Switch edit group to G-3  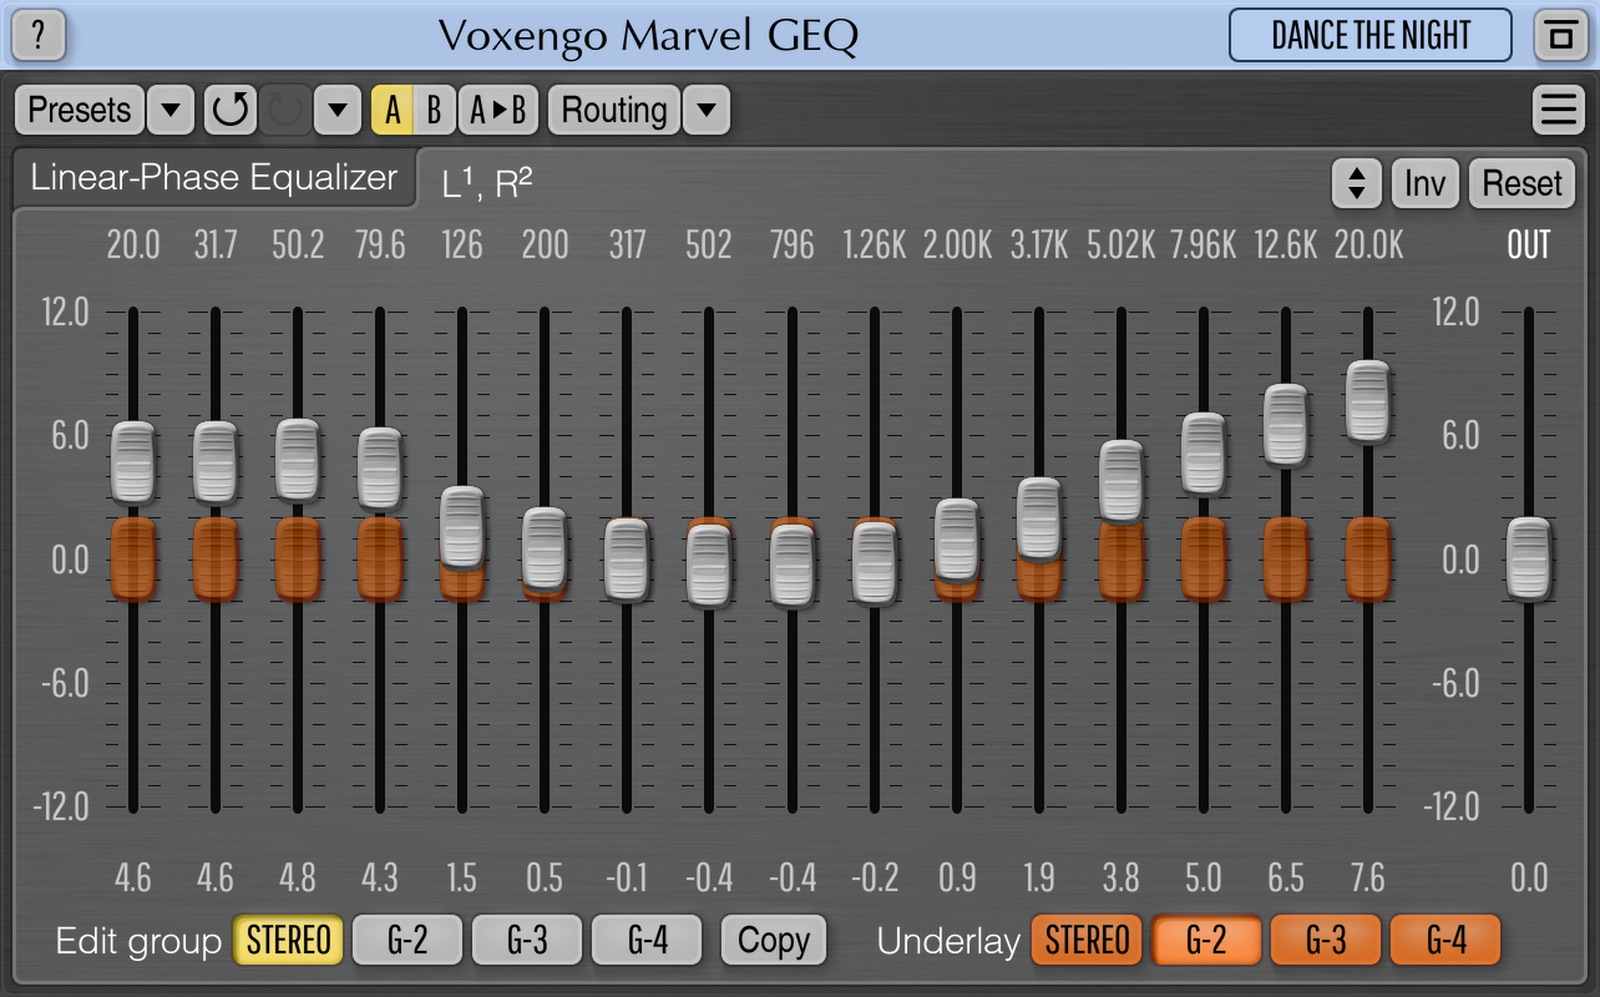[x=527, y=940]
